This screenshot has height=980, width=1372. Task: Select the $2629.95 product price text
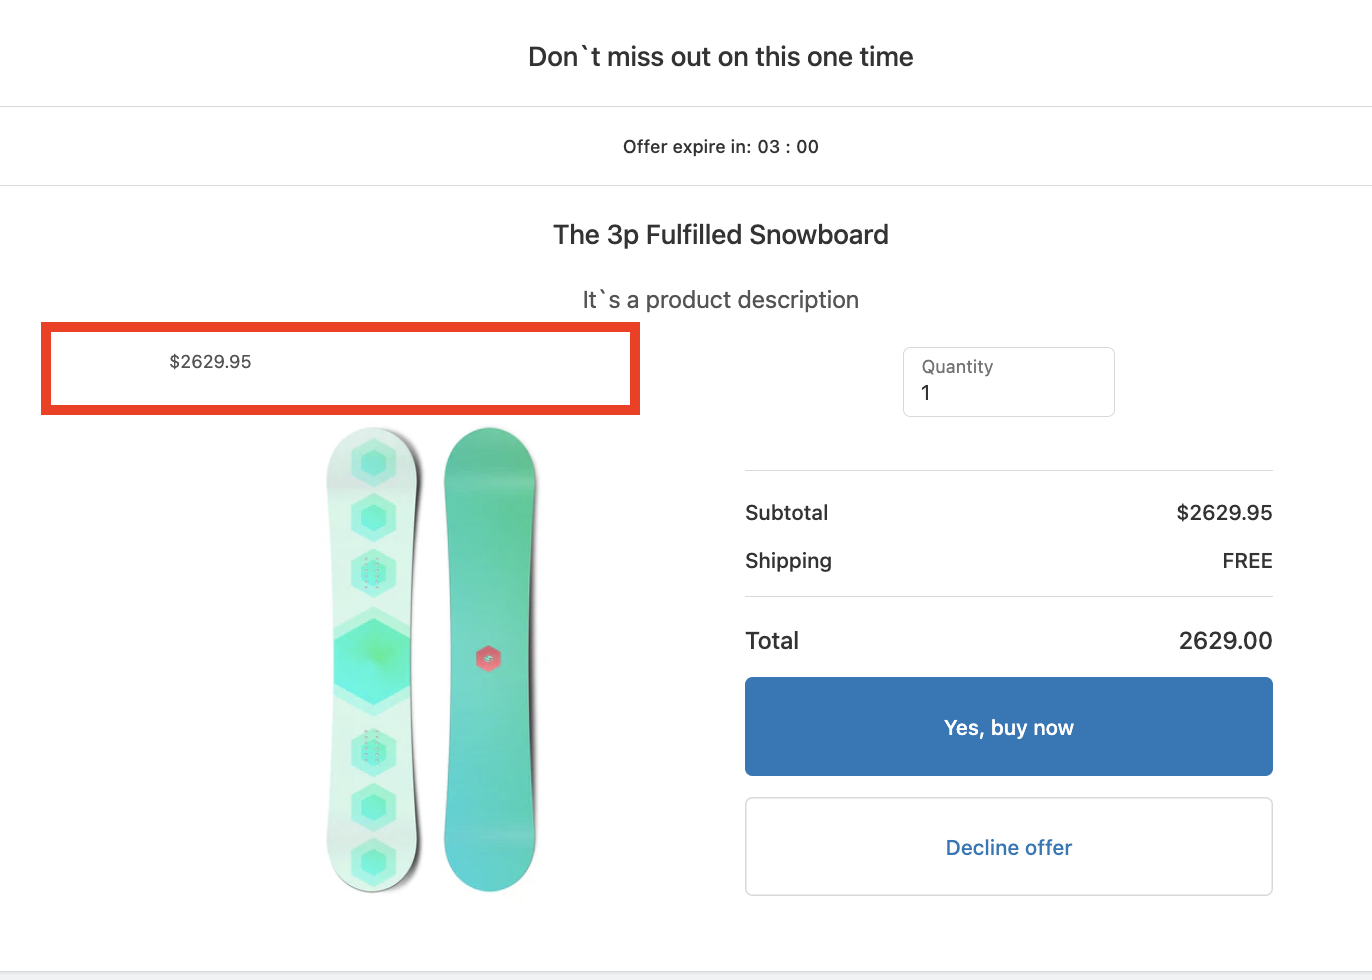click(210, 362)
